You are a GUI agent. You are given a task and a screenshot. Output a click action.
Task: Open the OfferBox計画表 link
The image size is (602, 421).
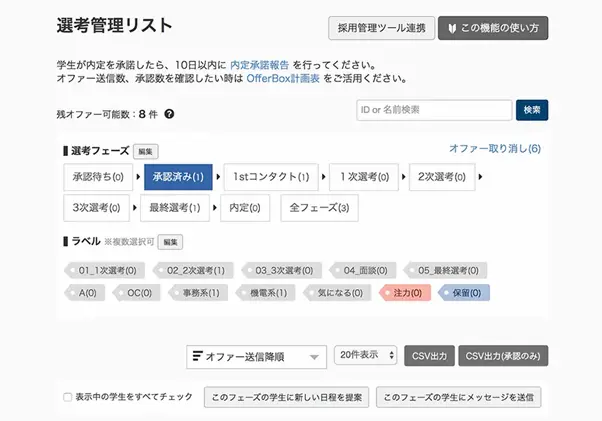click(x=283, y=78)
